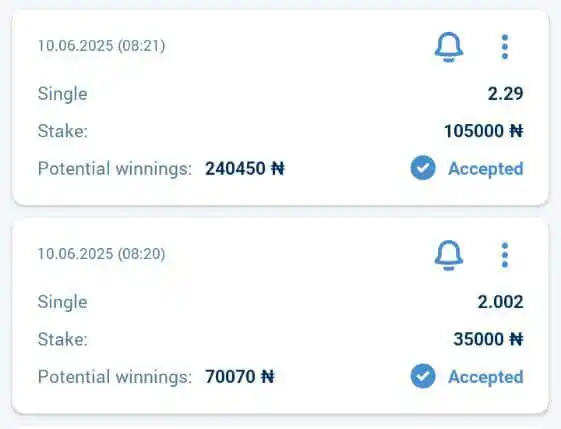Image resolution: width=561 pixels, height=429 pixels.
Task: Click the Potential winnings label on the 08:20 card
Action: (115, 377)
